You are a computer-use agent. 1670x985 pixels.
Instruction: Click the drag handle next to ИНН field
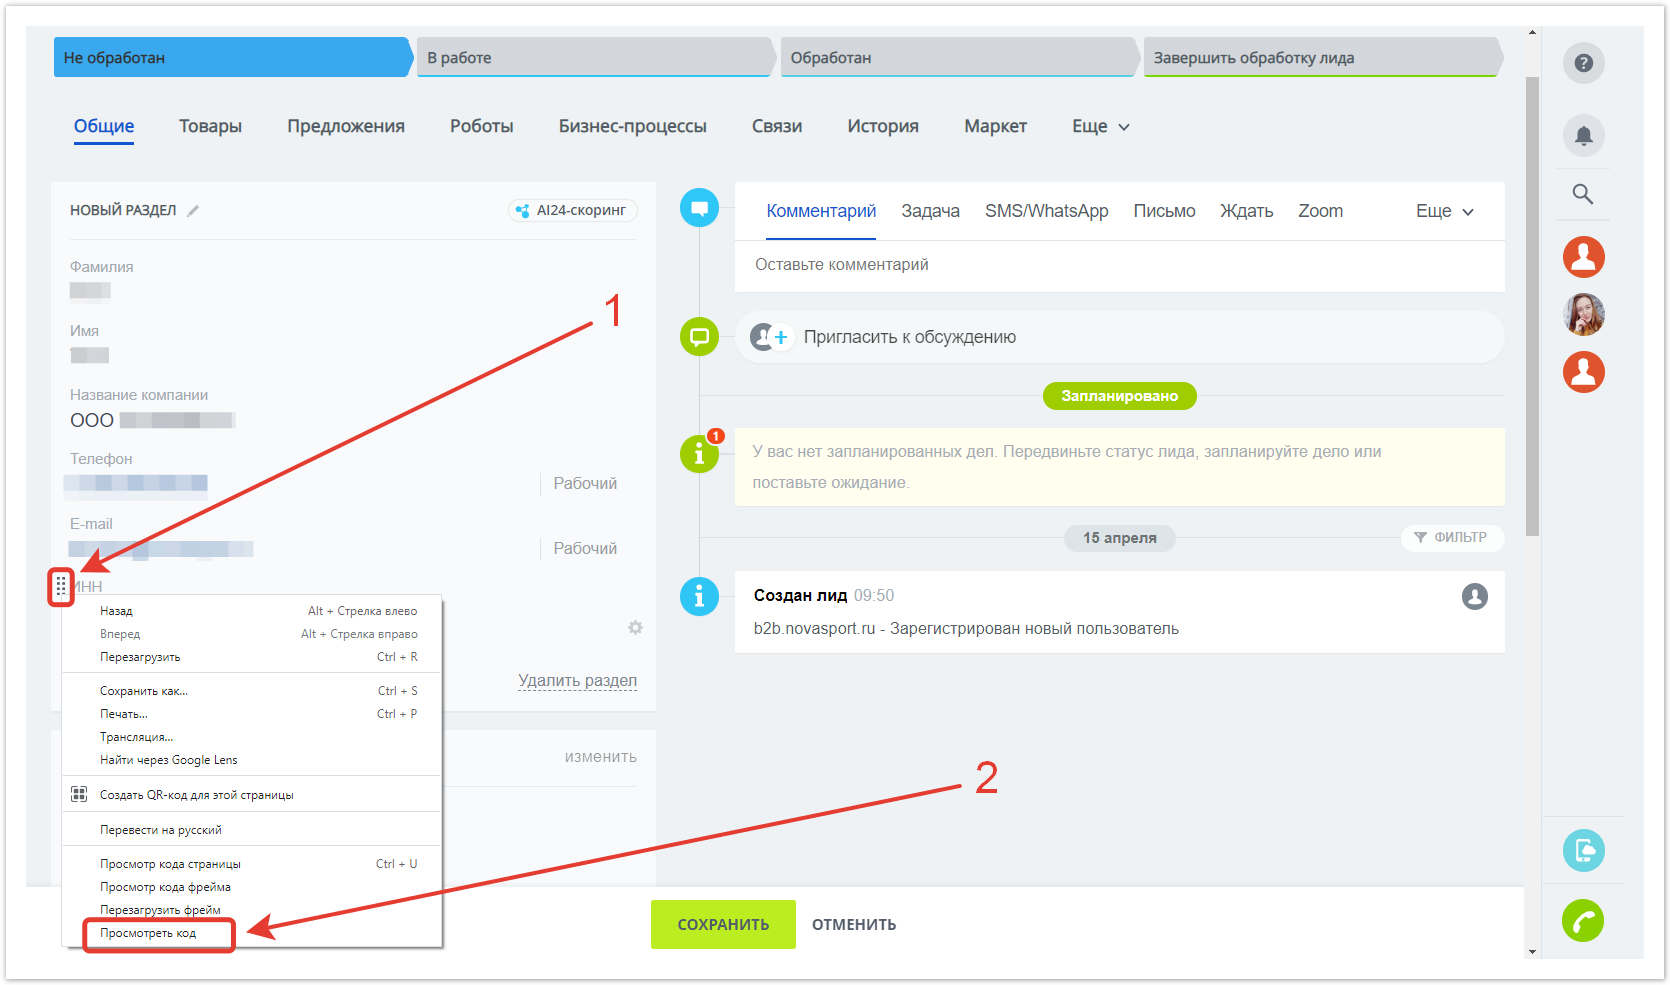pos(61,586)
